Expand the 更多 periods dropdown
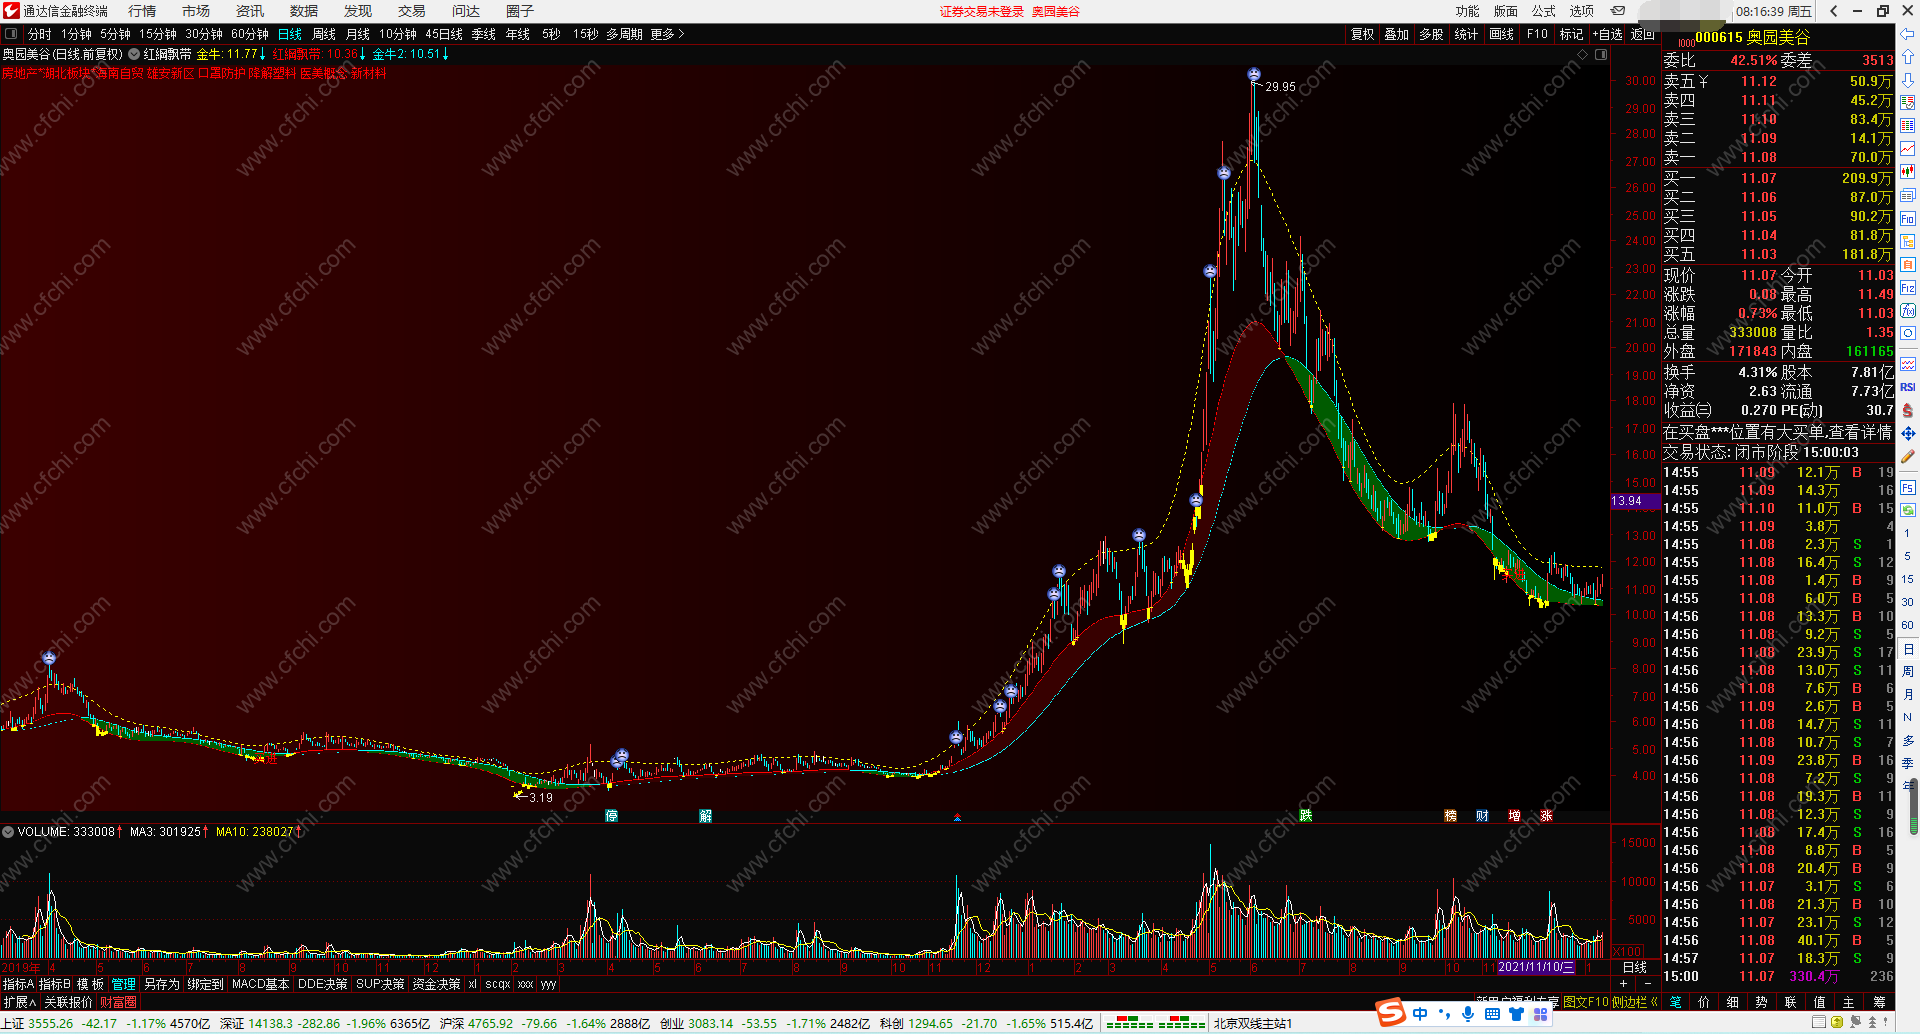Viewport: 1920px width, 1034px height. [667, 34]
